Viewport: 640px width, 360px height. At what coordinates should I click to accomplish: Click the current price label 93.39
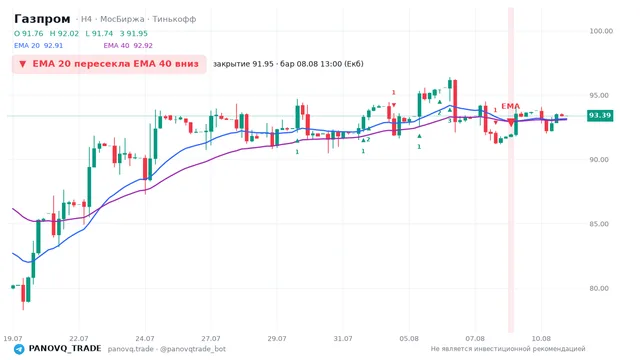click(x=600, y=116)
